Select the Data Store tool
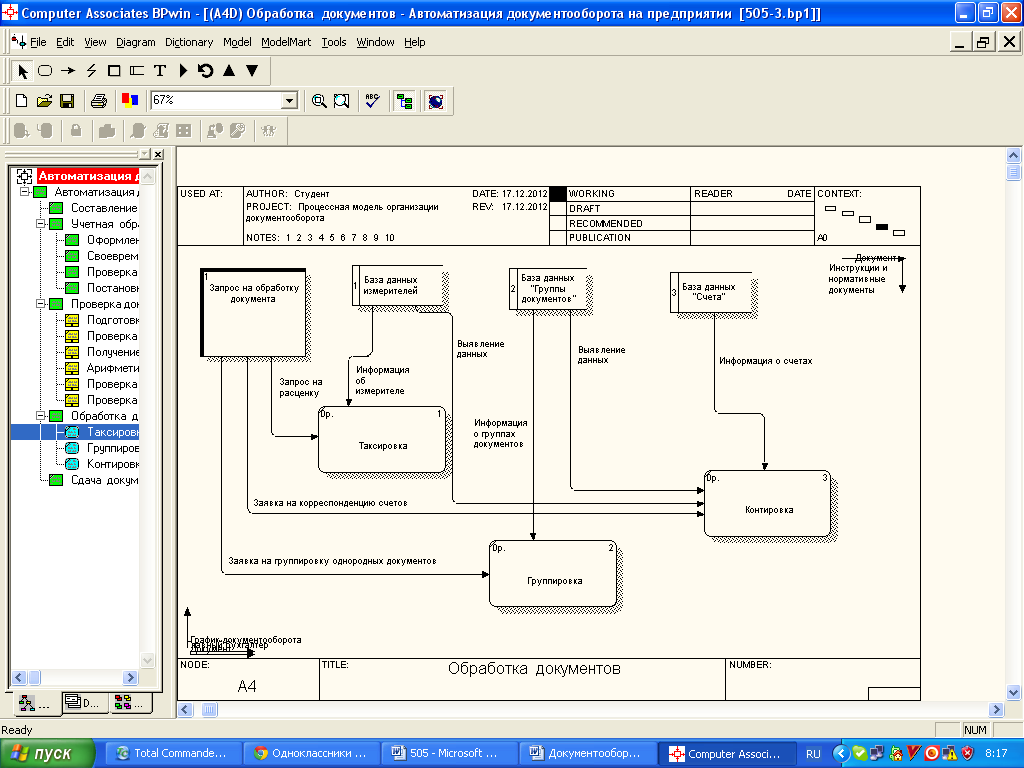Image resolution: width=1024 pixels, height=768 pixels. (137, 71)
